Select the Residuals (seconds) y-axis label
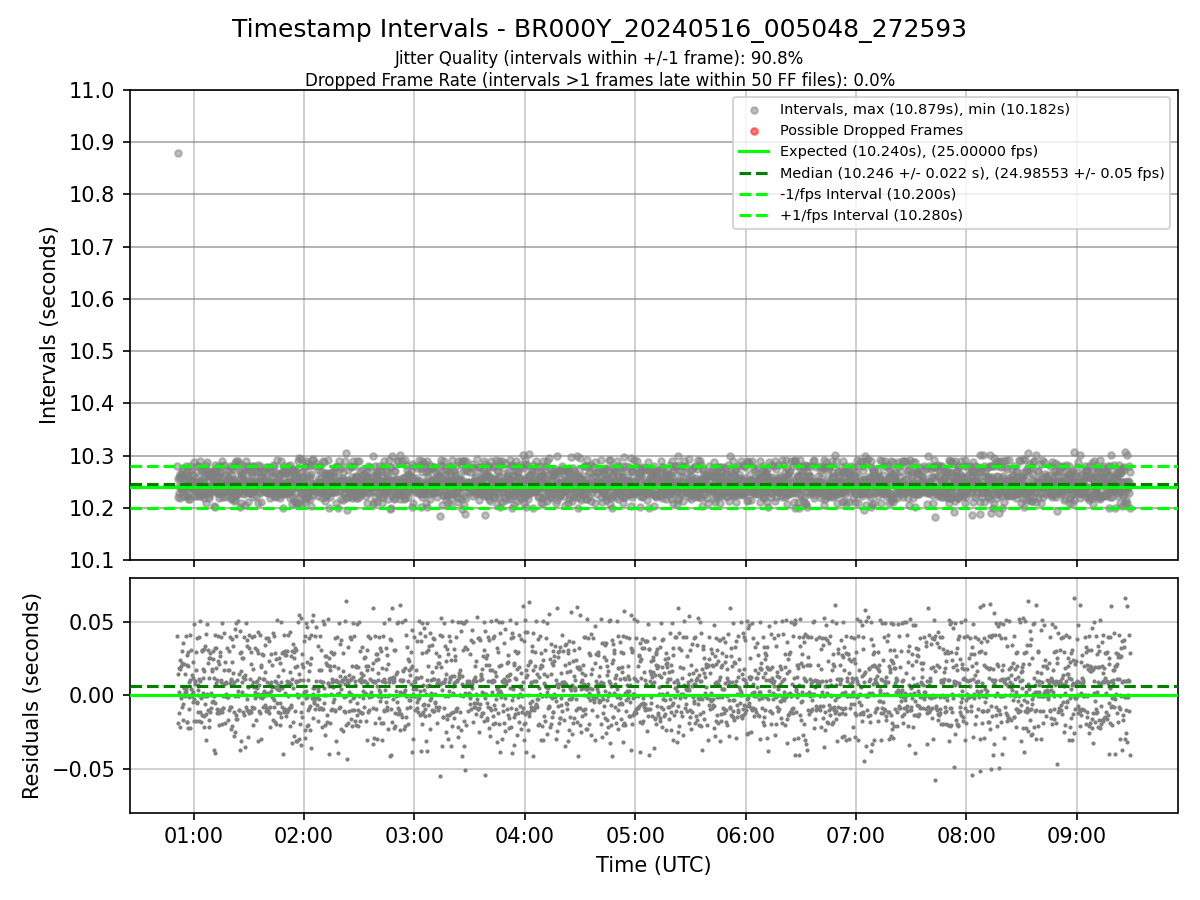 click(x=31, y=696)
